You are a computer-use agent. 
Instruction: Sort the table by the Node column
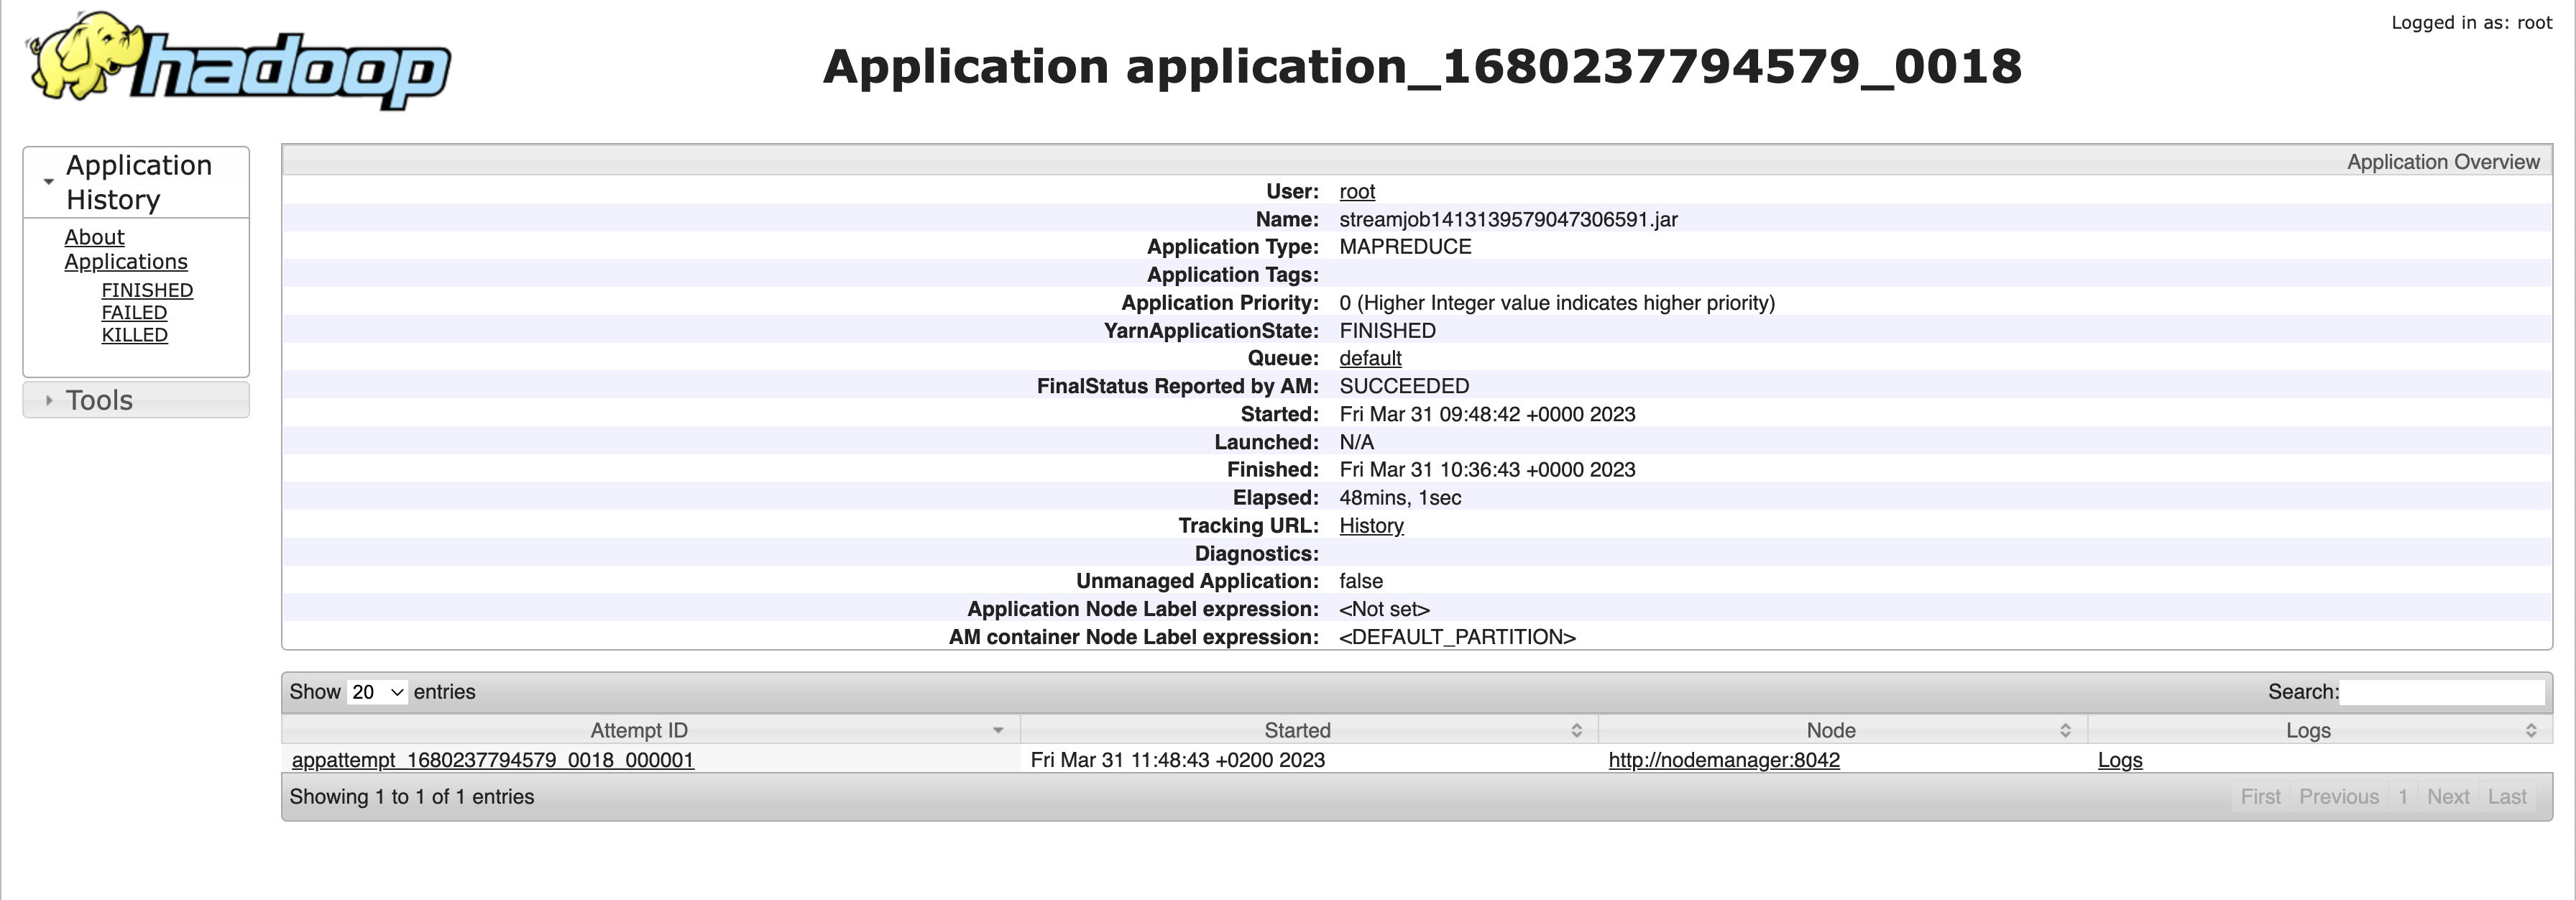(x=1830, y=731)
